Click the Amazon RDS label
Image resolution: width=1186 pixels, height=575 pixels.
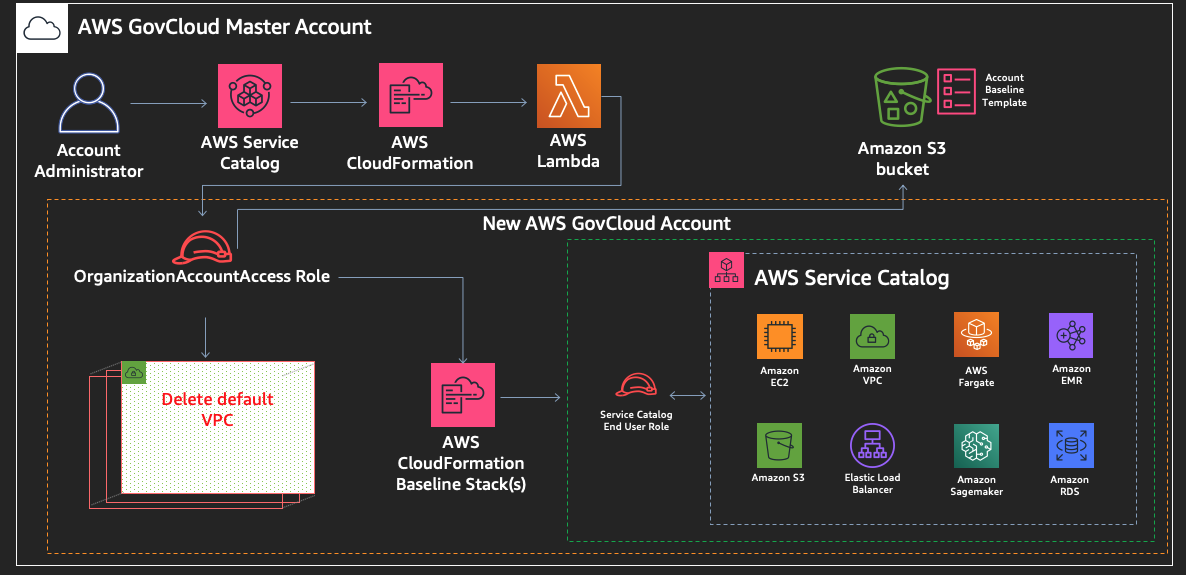[x=1070, y=486]
